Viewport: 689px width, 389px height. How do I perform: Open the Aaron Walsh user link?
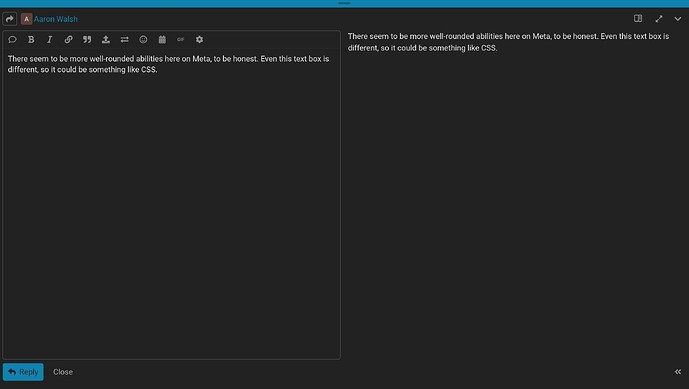[56, 19]
